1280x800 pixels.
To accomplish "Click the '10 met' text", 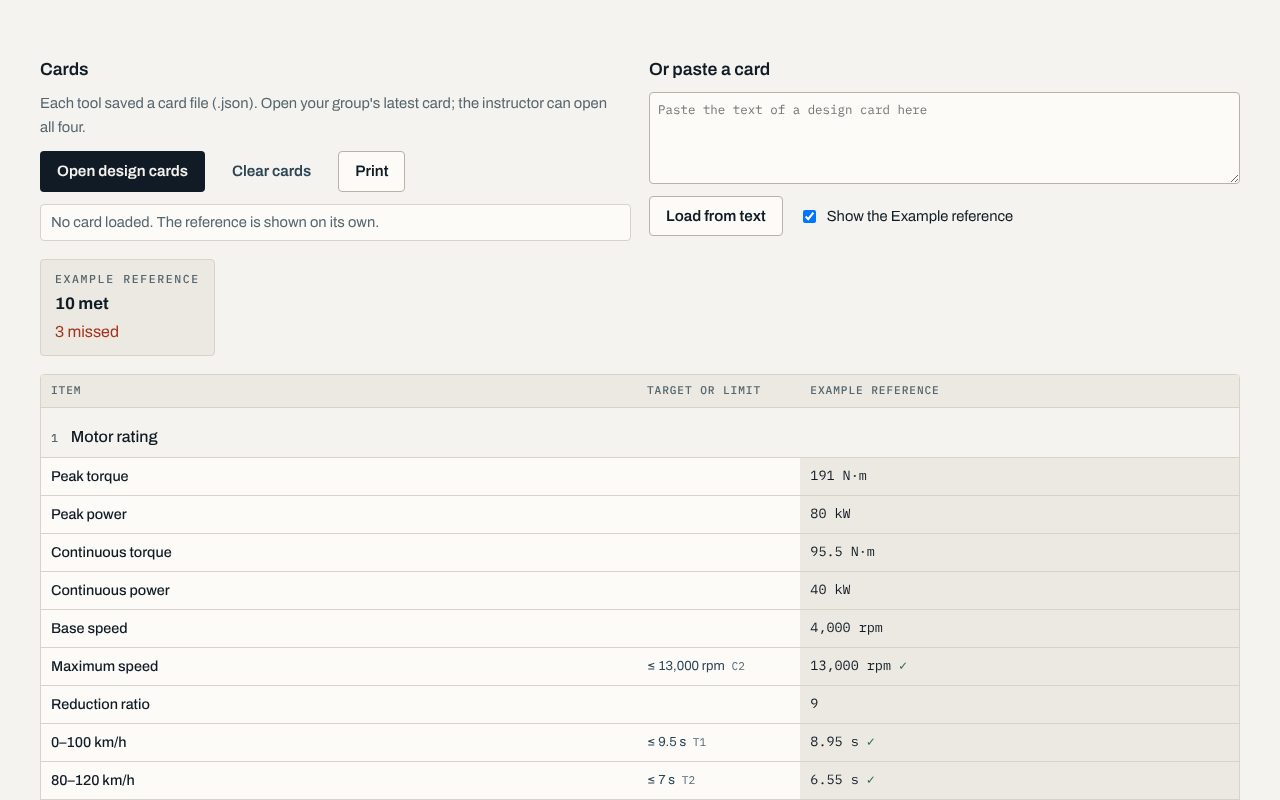I will tap(82, 303).
